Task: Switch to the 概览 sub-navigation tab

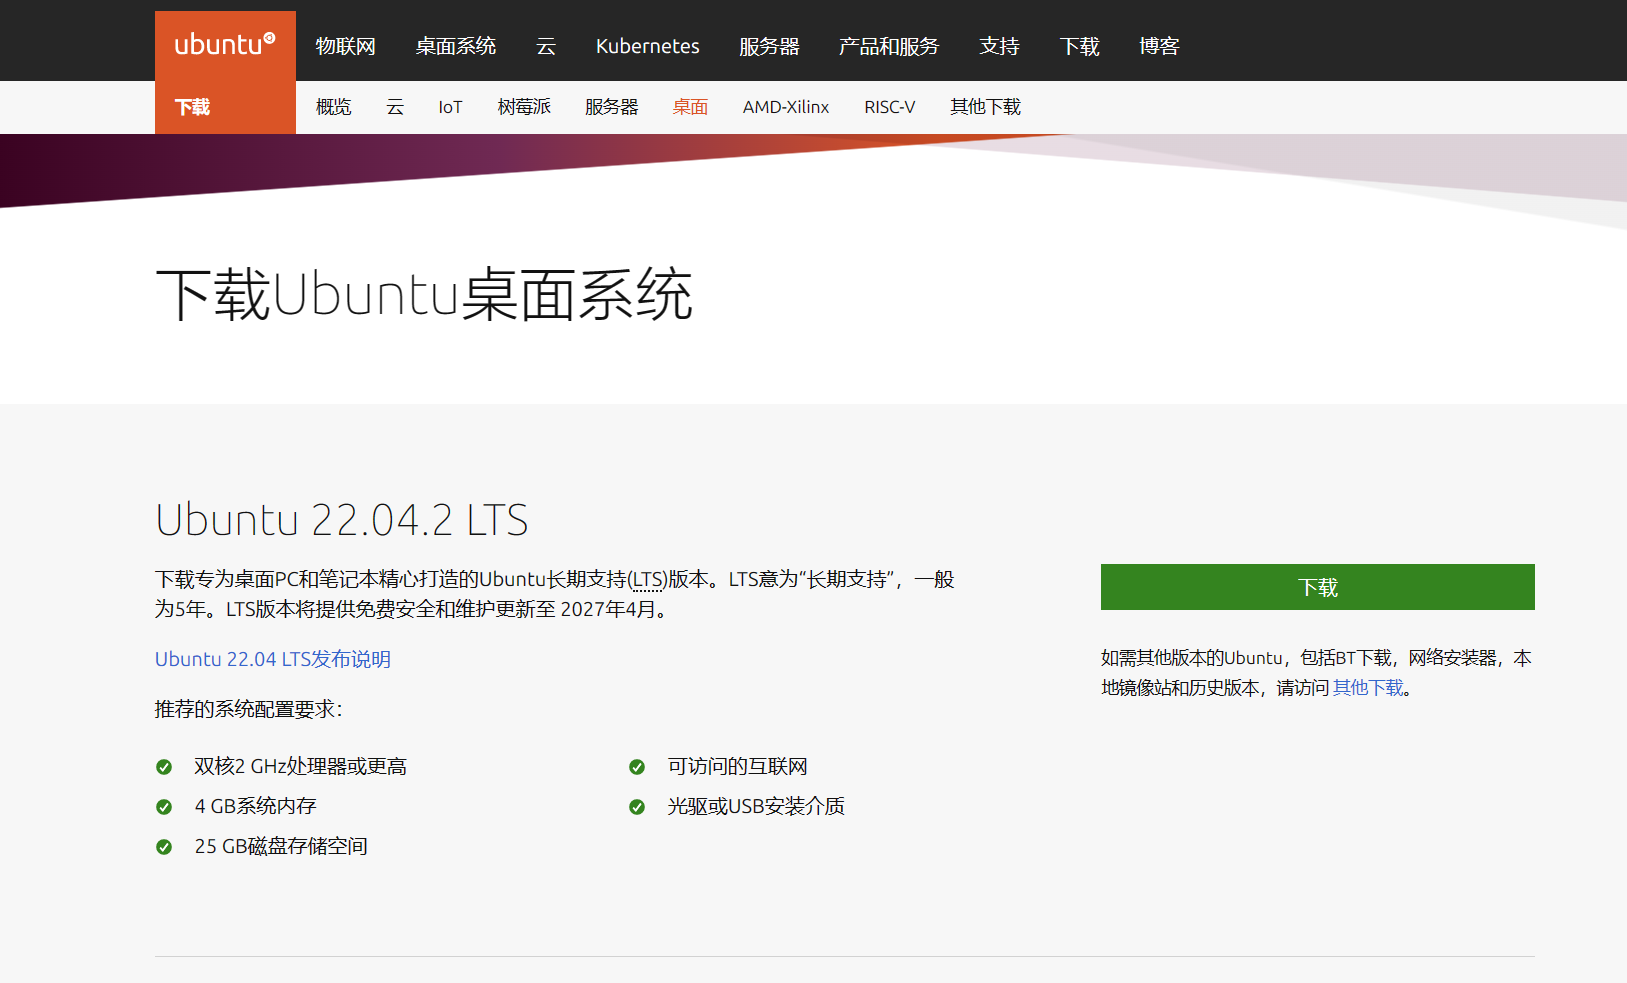Action: (x=333, y=107)
